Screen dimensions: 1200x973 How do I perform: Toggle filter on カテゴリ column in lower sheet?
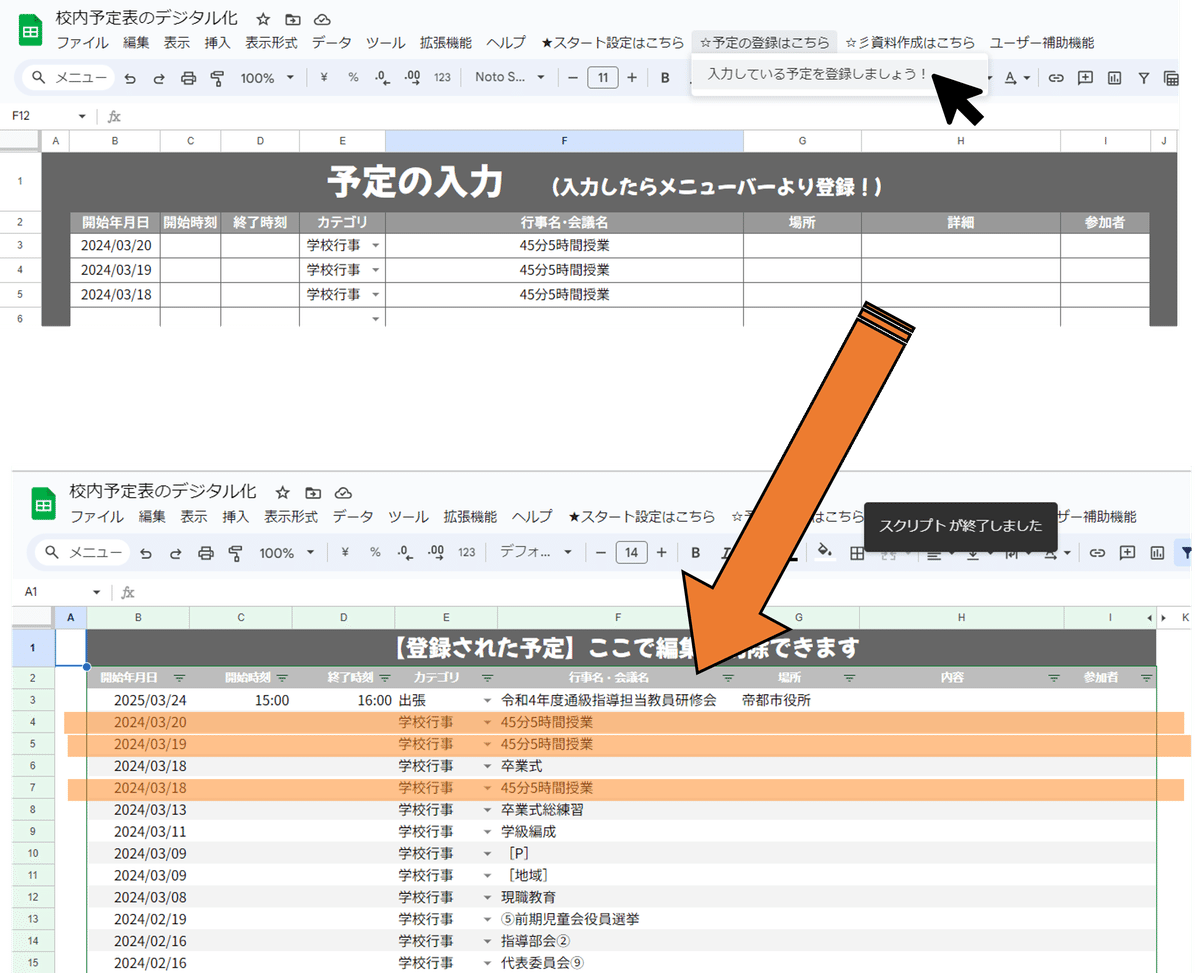click(487, 678)
